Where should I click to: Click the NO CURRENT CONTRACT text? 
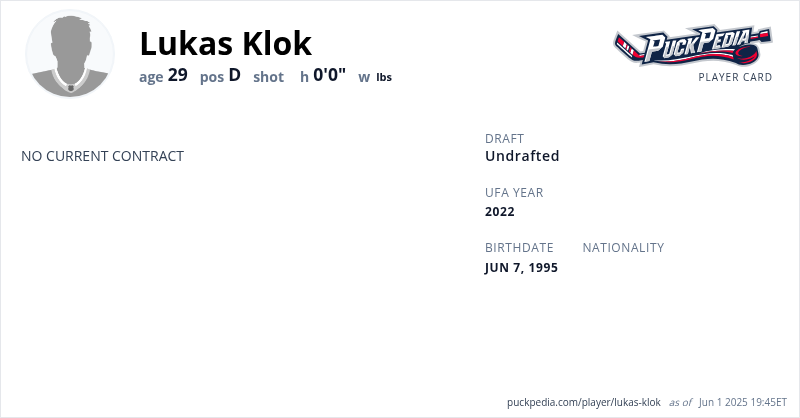pyautogui.click(x=102, y=156)
